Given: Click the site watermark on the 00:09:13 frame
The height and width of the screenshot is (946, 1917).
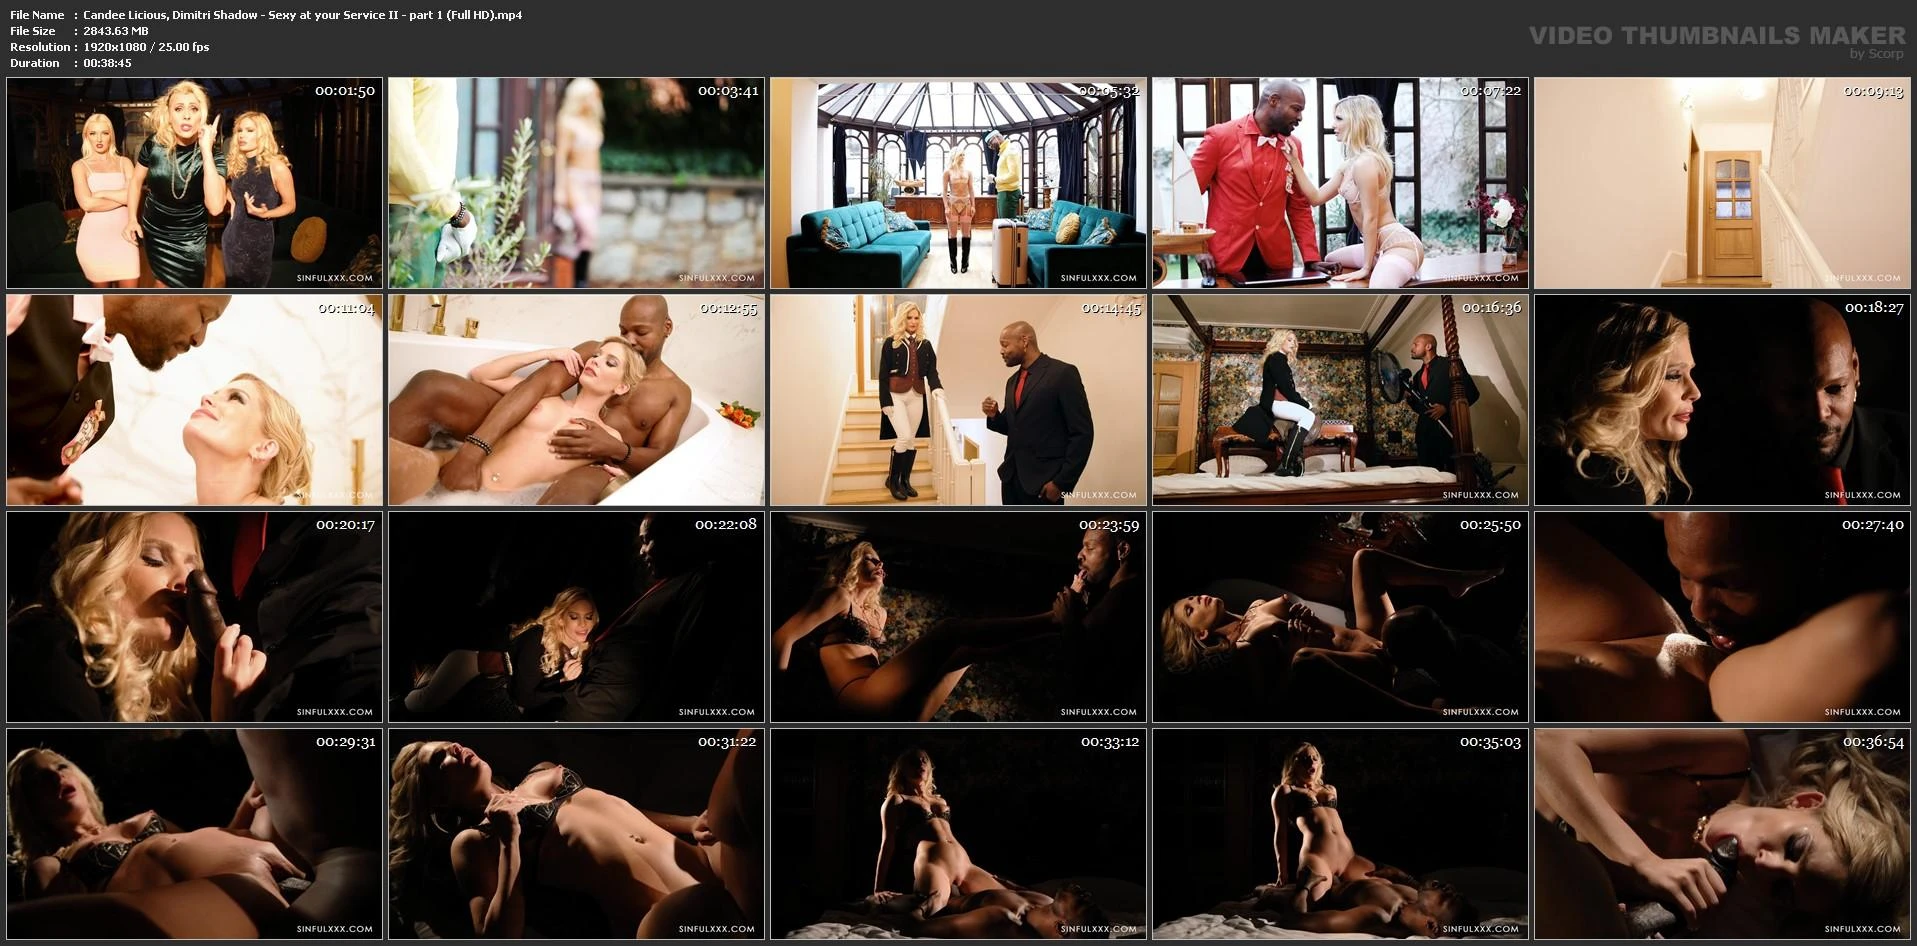Looking at the screenshot, I should pos(1862,278).
